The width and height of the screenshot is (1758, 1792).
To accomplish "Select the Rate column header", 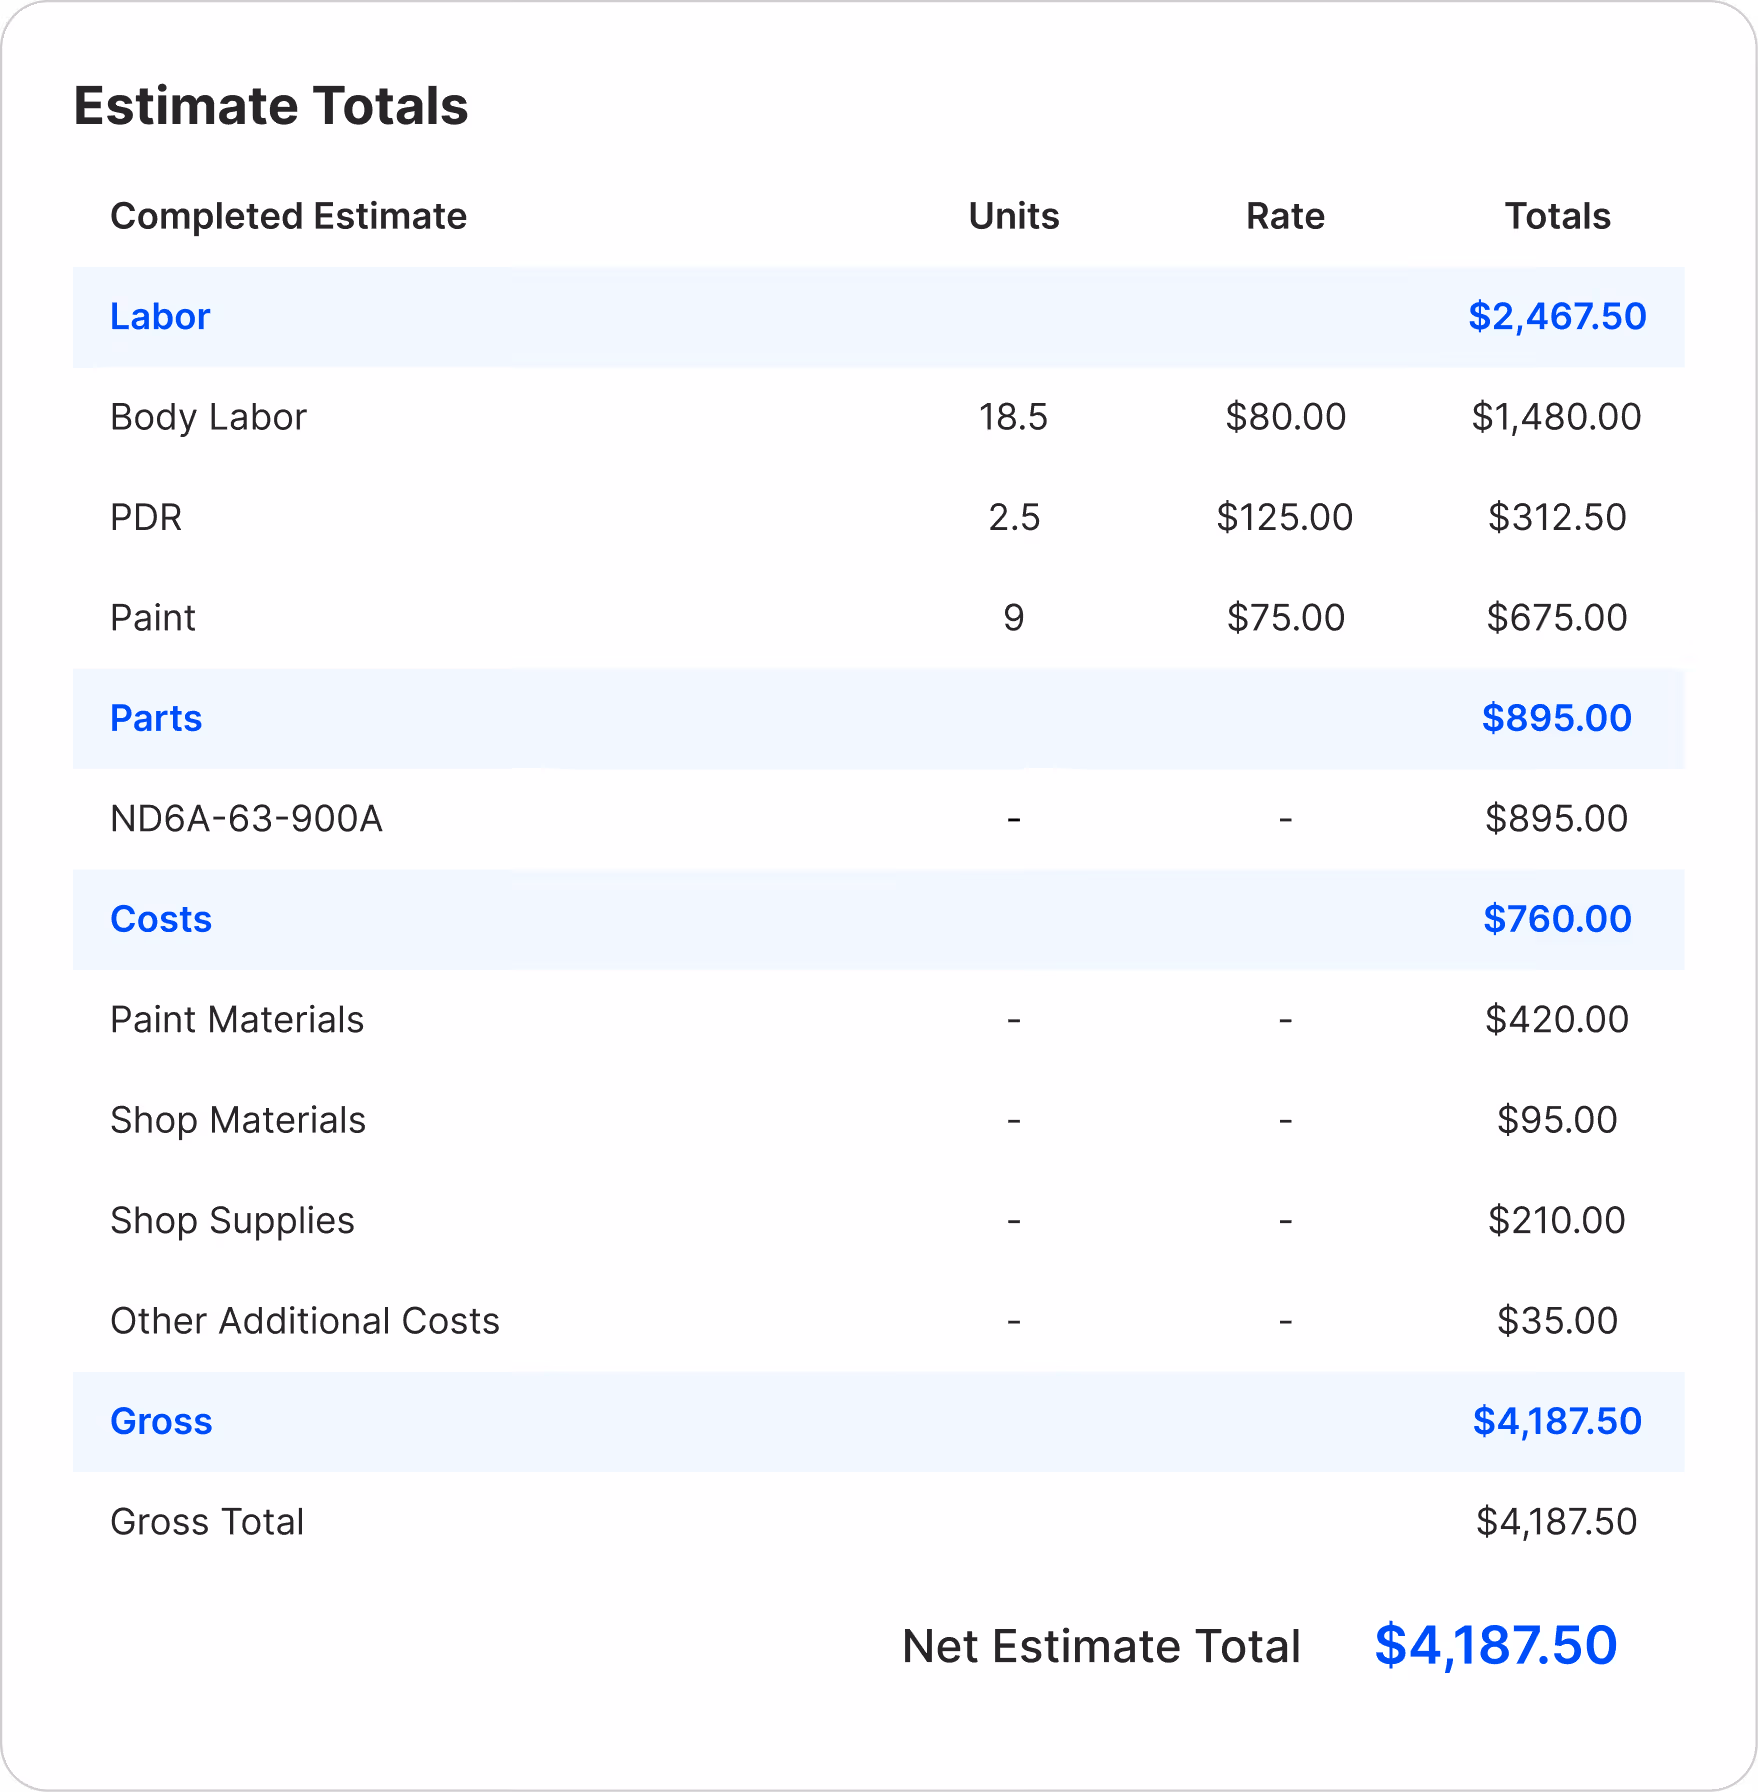I will (x=1286, y=216).
